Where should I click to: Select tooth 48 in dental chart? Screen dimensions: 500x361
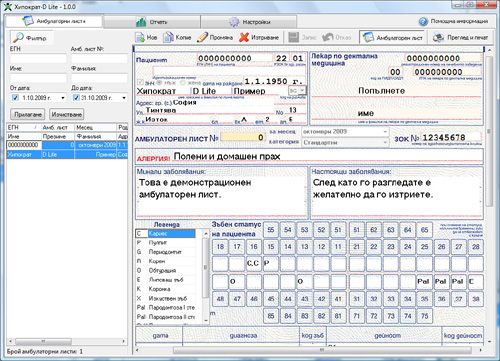[220, 299]
